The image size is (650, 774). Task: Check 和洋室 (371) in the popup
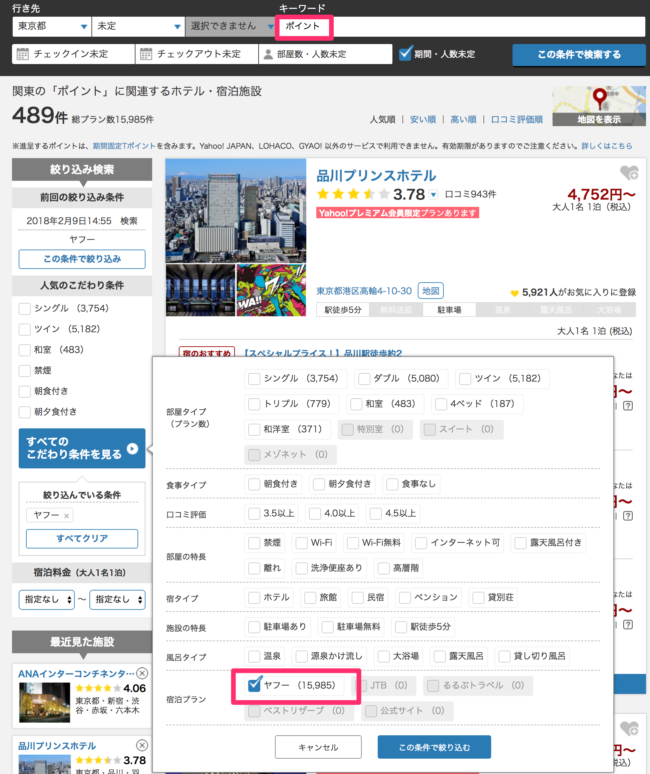254,429
